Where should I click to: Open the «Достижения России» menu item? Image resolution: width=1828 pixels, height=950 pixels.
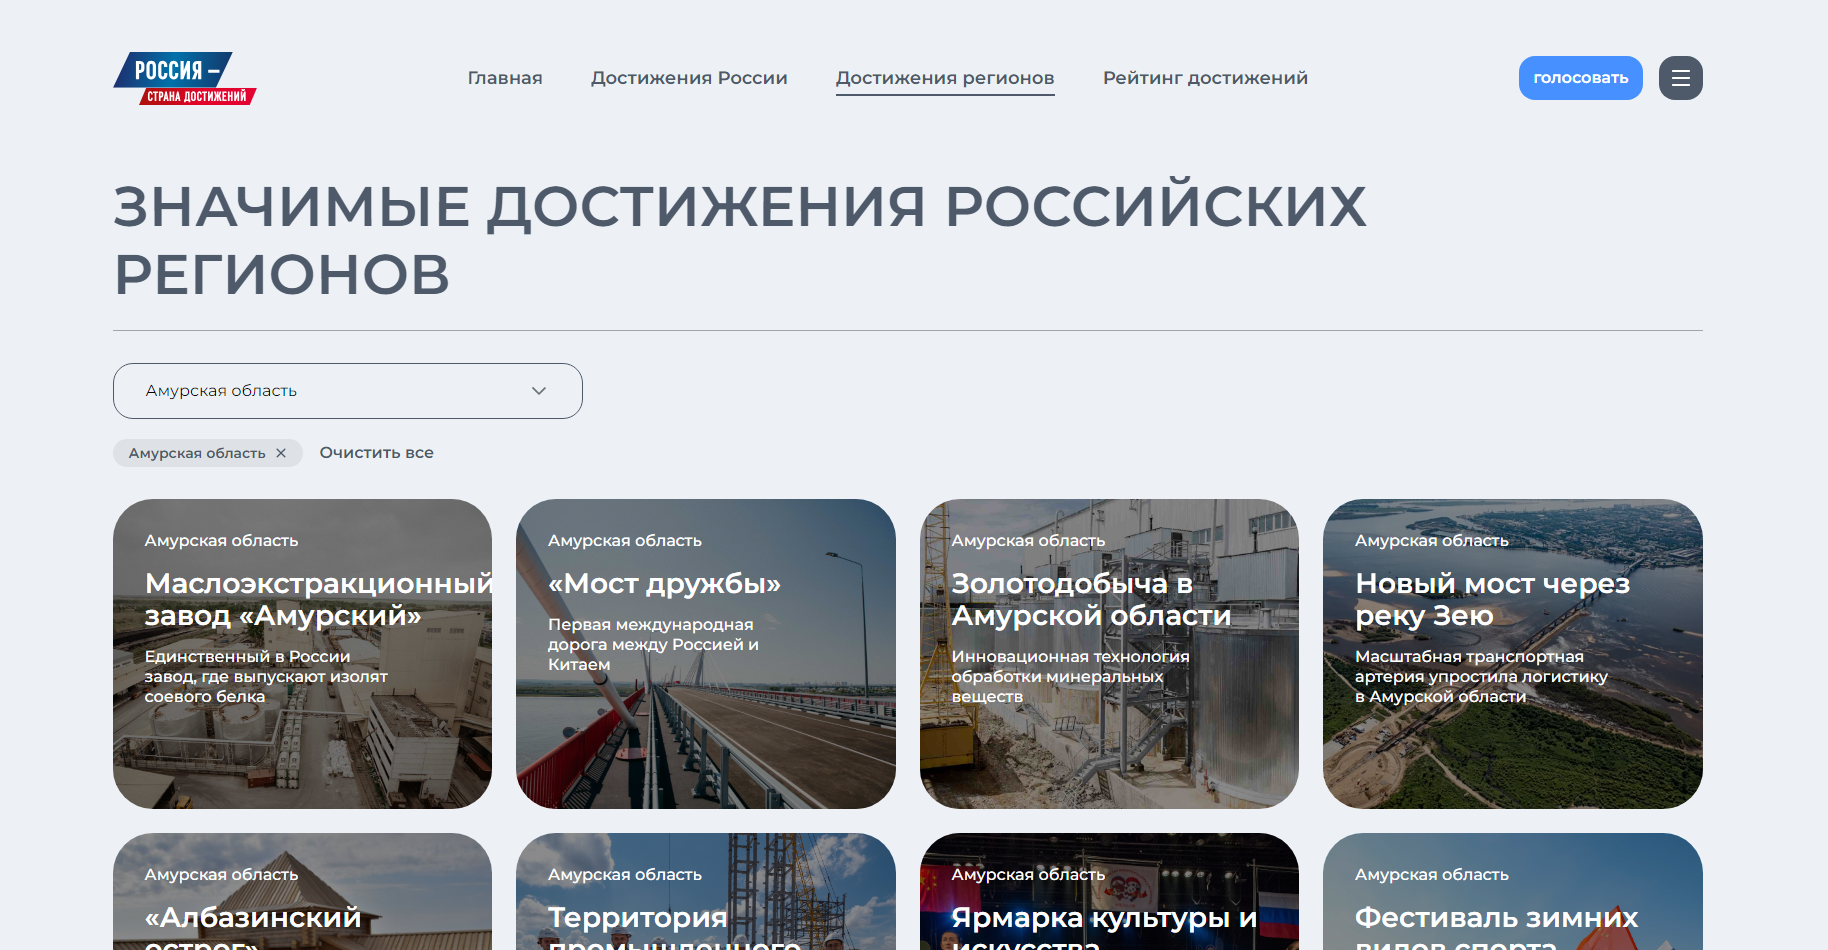[689, 77]
